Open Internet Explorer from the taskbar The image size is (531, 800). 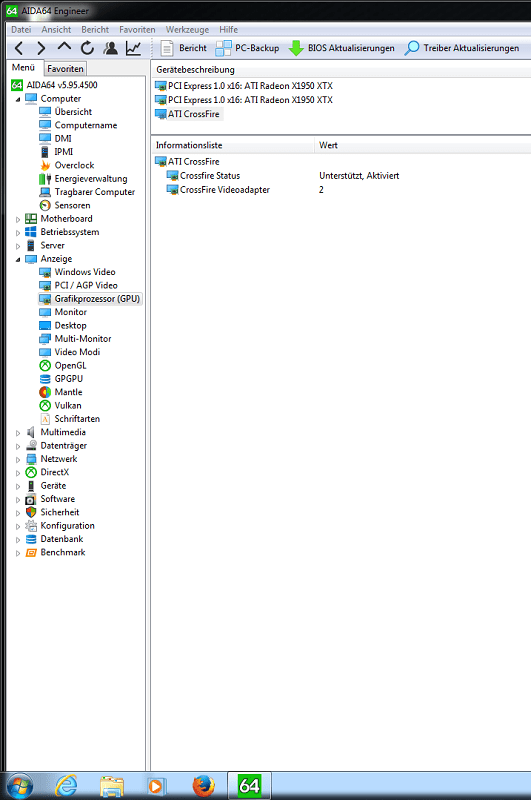[x=66, y=786]
